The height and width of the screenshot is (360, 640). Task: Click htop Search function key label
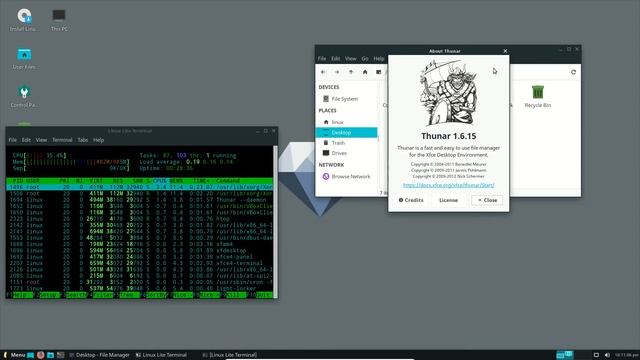point(76,295)
